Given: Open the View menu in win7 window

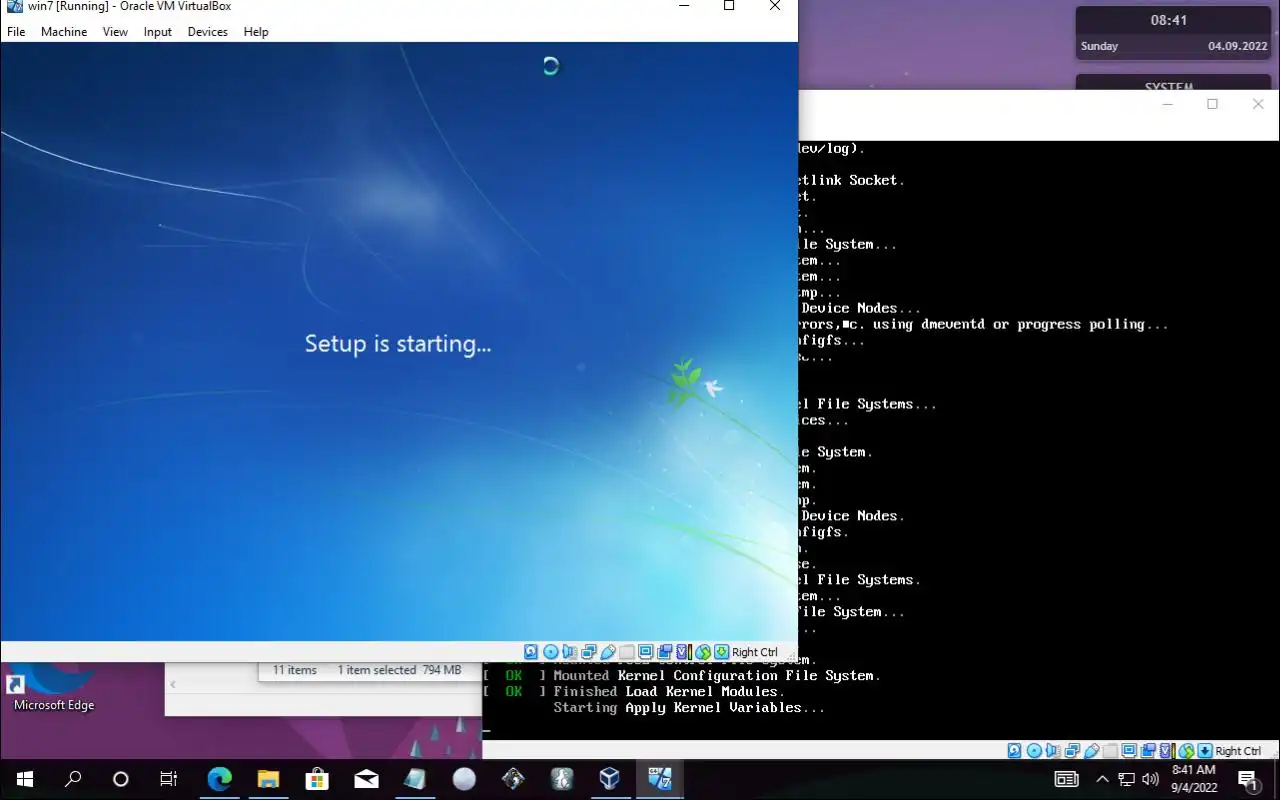Looking at the screenshot, I should [115, 32].
